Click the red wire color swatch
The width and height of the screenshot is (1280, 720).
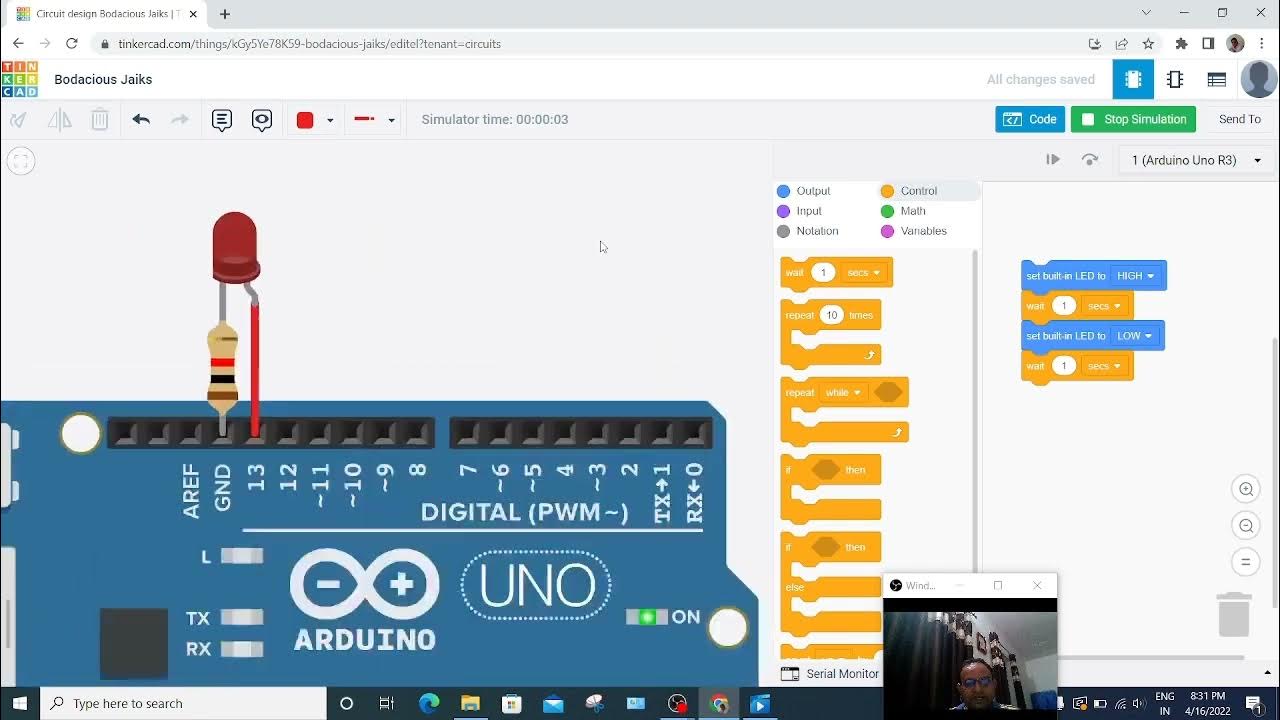[x=305, y=120]
